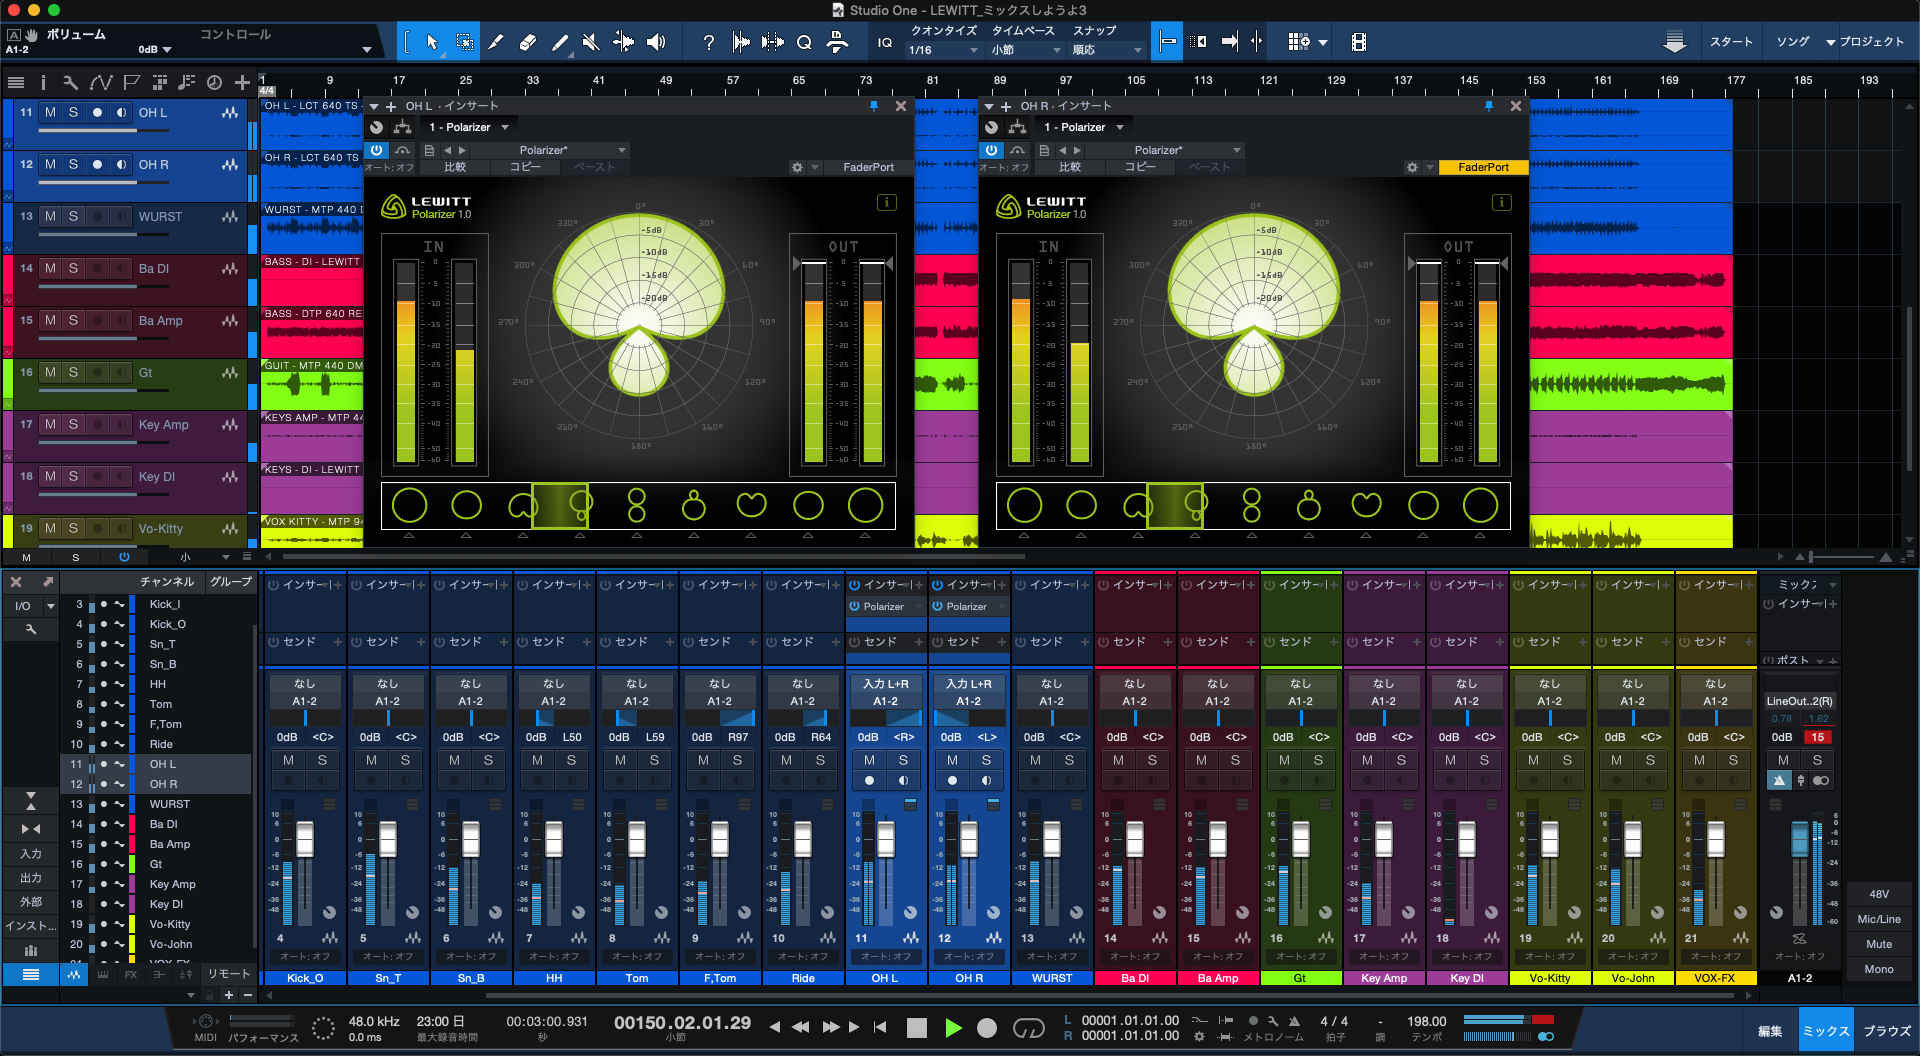Open the スタート page
This screenshot has width=1920, height=1056.
1731,42
